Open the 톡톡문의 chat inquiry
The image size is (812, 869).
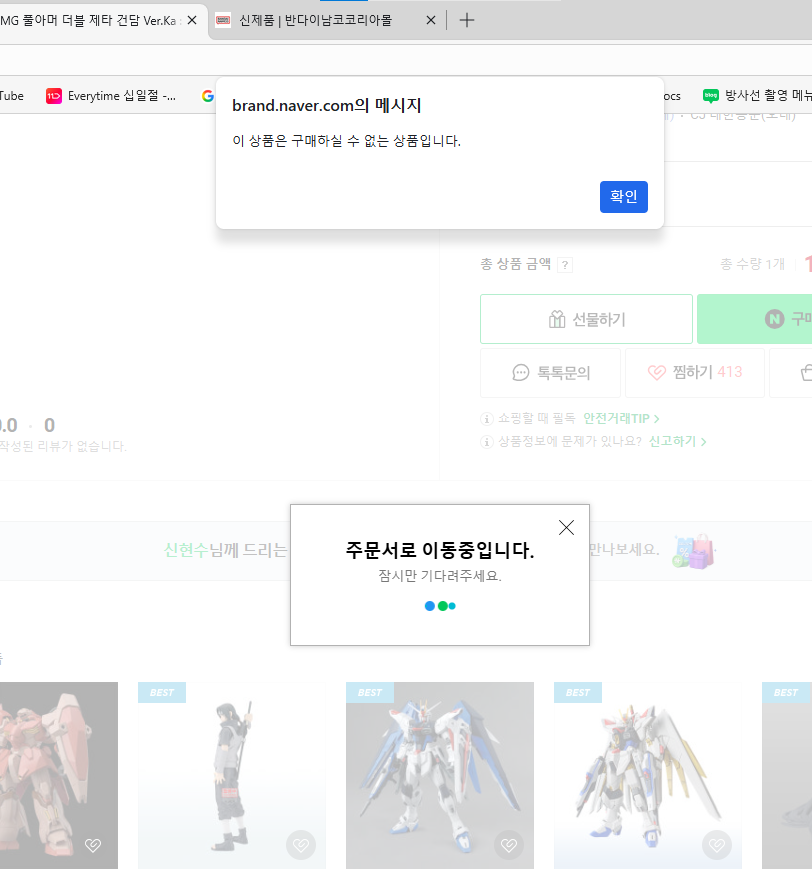coord(550,373)
